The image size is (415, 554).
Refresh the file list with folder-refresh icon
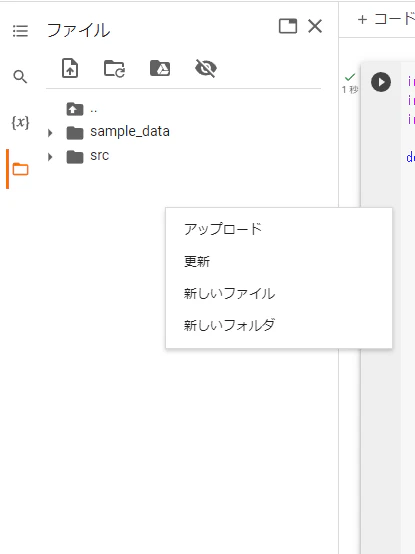tap(114, 68)
